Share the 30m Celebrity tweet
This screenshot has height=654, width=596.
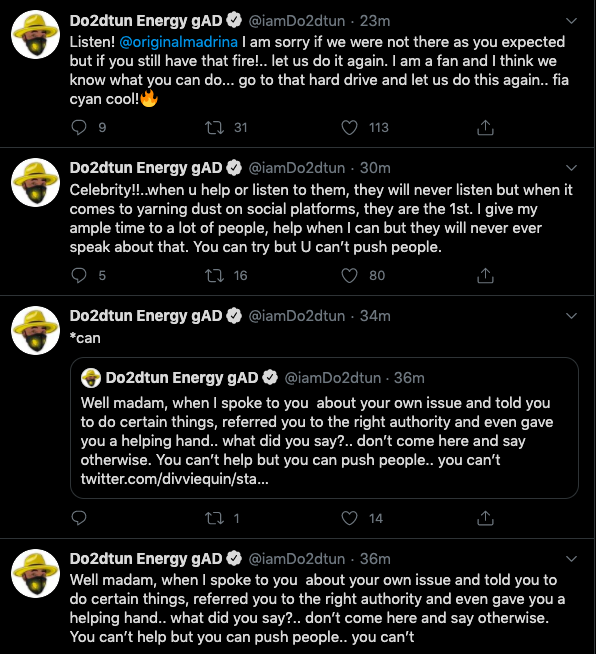pyautogui.click(x=485, y=275)
